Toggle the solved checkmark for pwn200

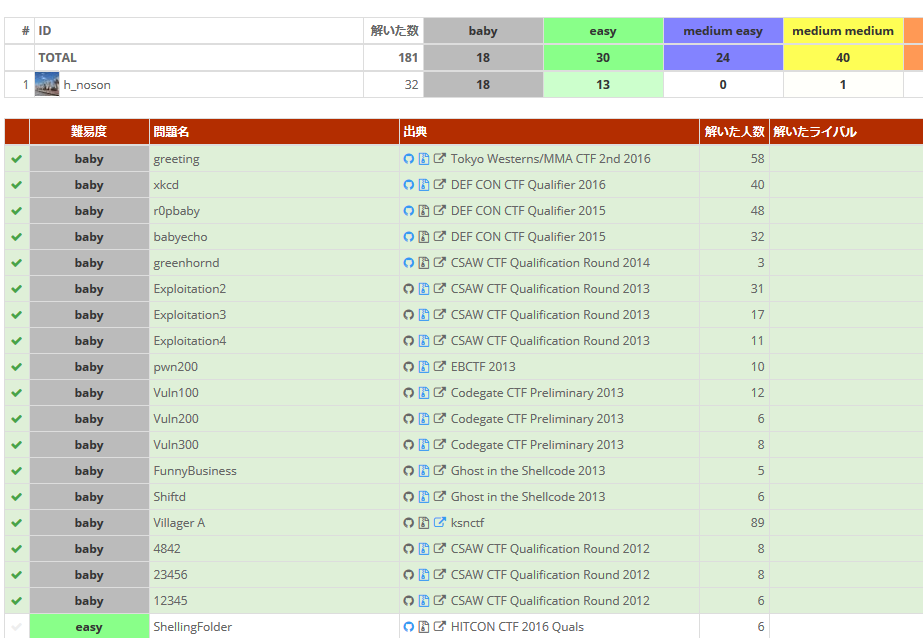click(x=16, y=367)
